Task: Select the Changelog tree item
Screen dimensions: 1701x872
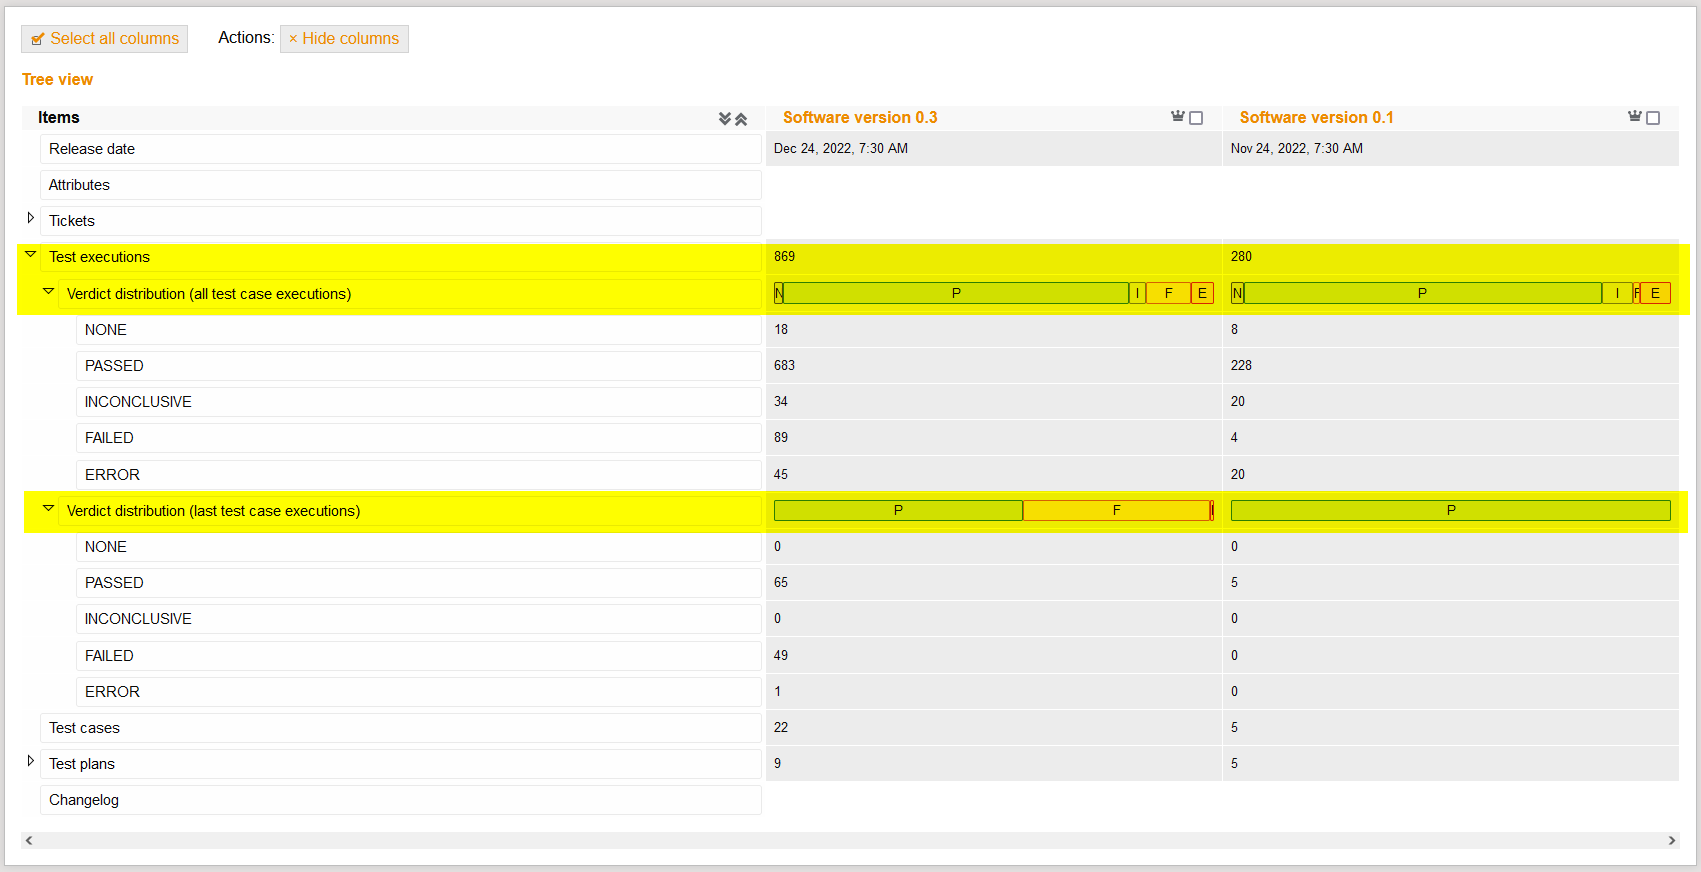Action: click(84, 800)
